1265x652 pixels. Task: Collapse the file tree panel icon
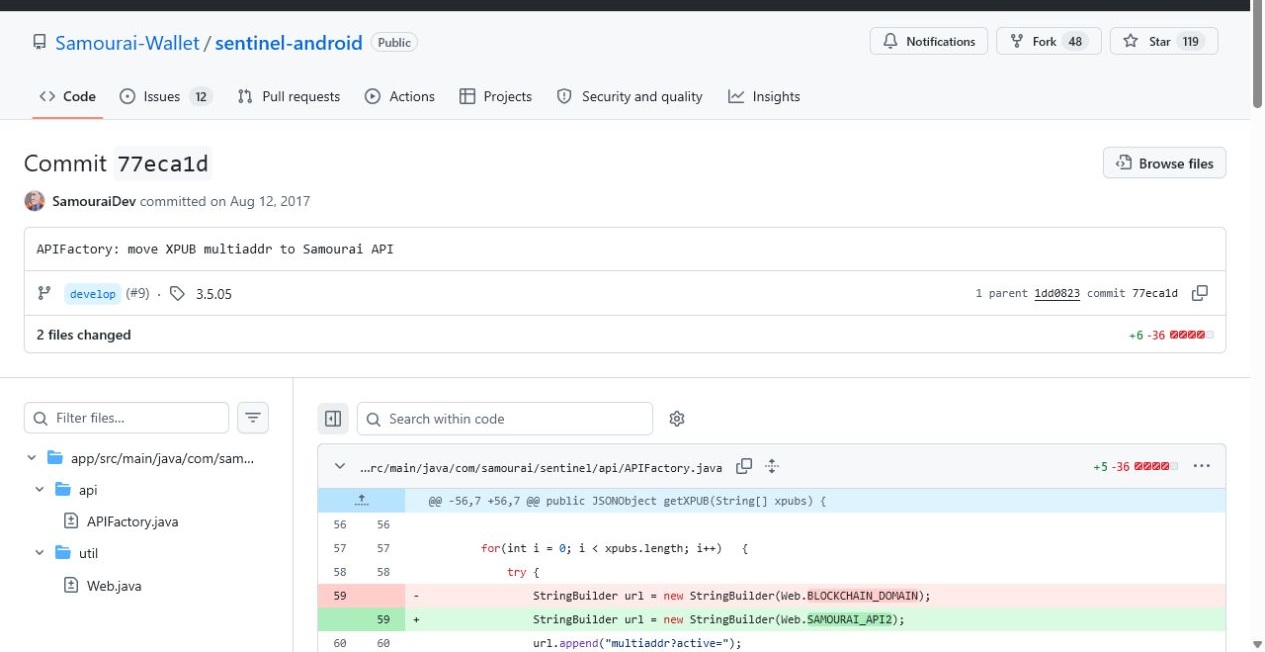[x=333, y=418]
